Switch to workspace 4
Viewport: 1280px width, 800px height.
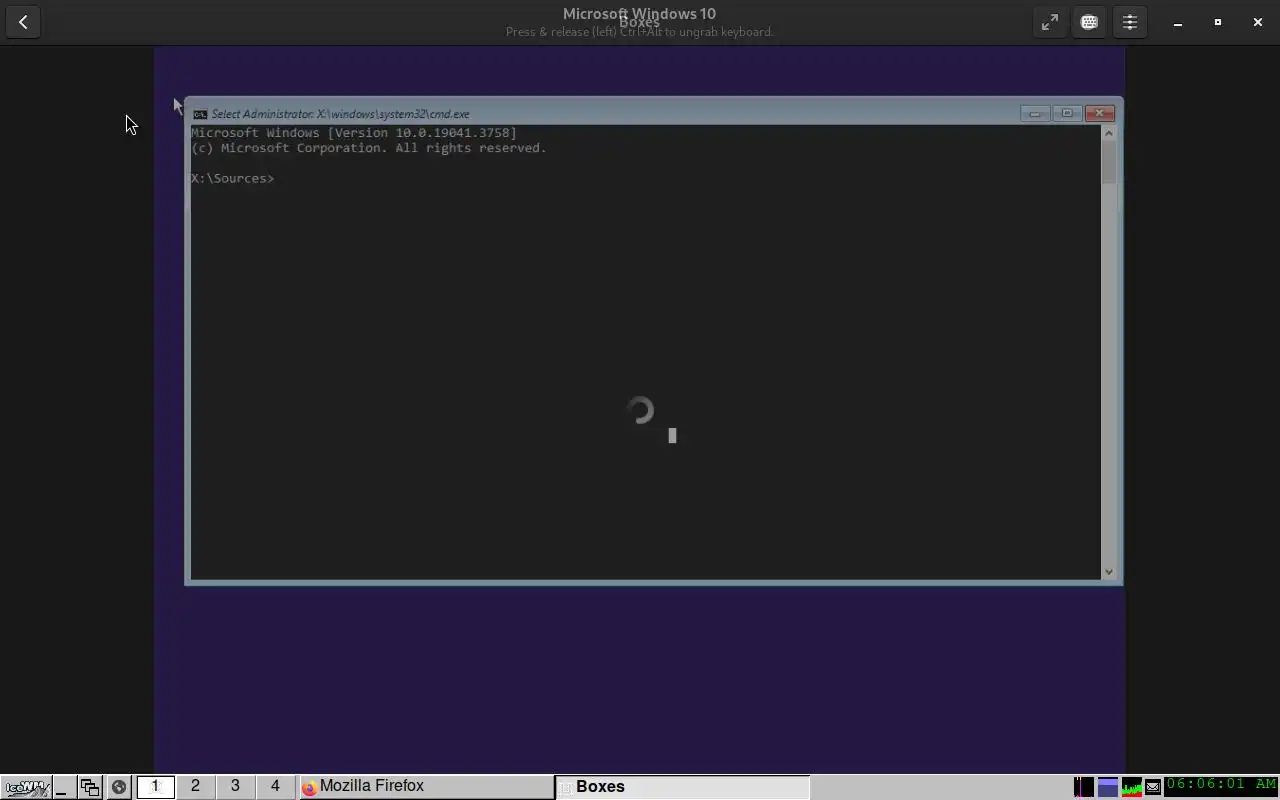[275, 787]
